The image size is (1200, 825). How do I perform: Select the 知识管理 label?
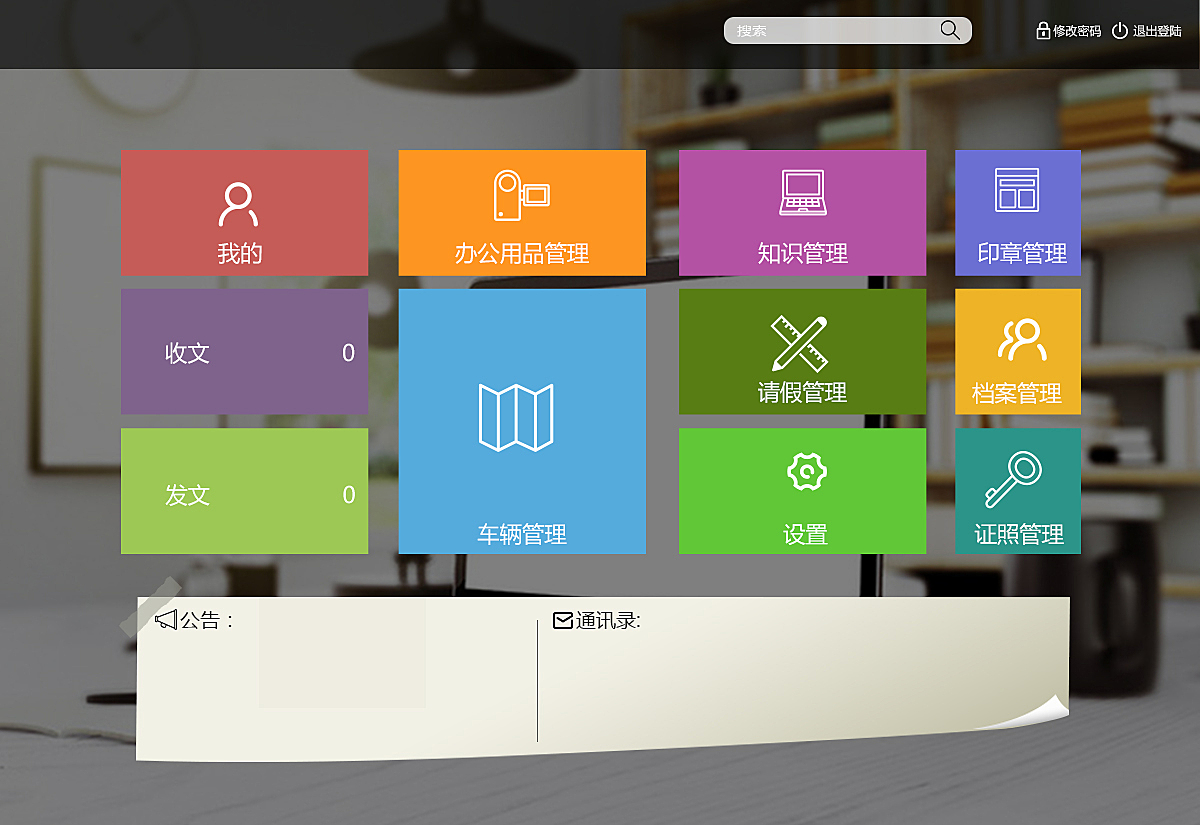point(803,254)
